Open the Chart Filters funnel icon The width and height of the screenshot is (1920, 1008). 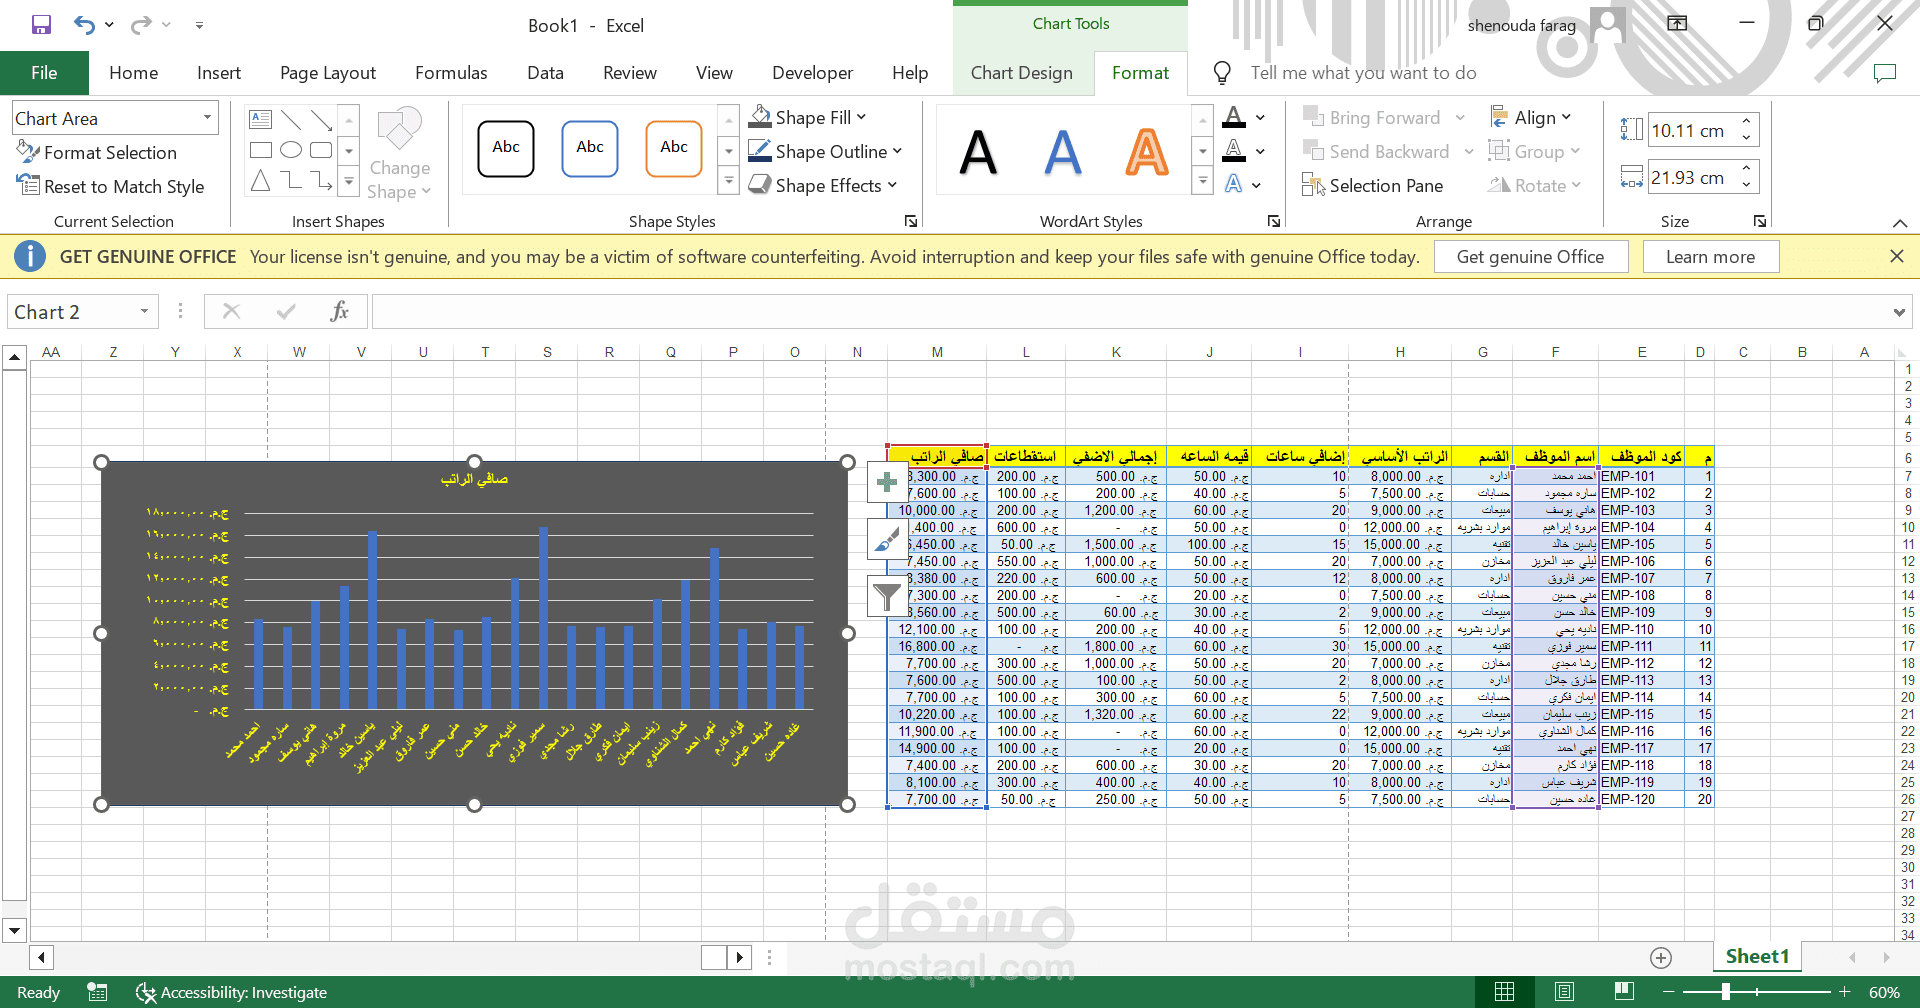pyautogui.click(x=887, y=598)
